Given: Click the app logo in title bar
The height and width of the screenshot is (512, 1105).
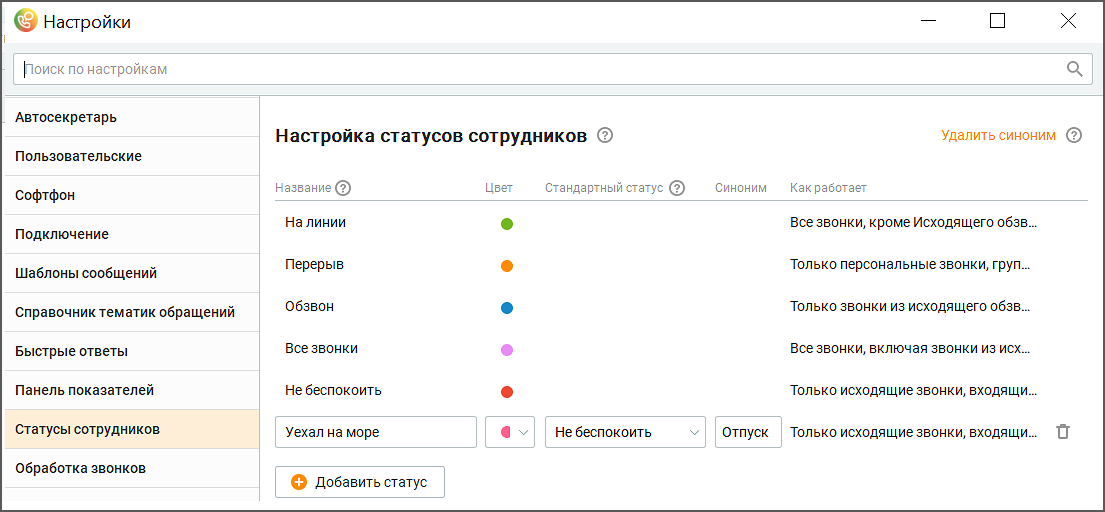Looking at the screenshot, I should click(25, 21).
